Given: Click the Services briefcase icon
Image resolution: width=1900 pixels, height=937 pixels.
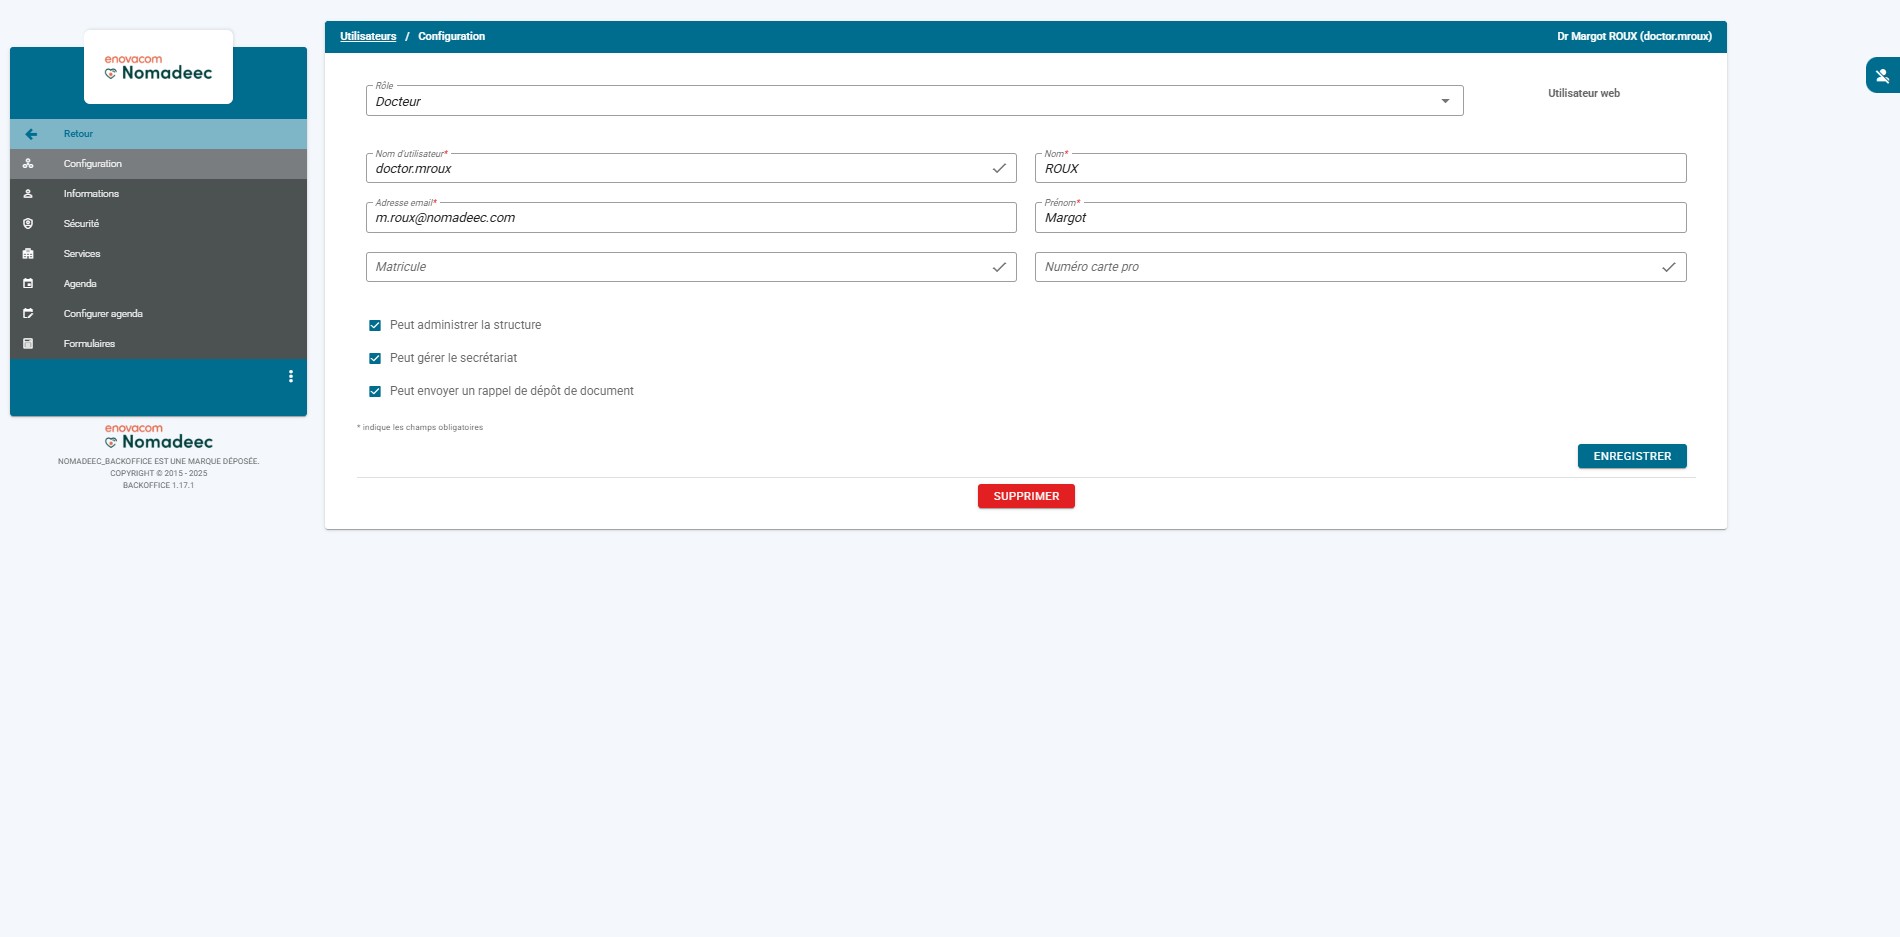Looking at the screenshot, I should pos(28,254).
